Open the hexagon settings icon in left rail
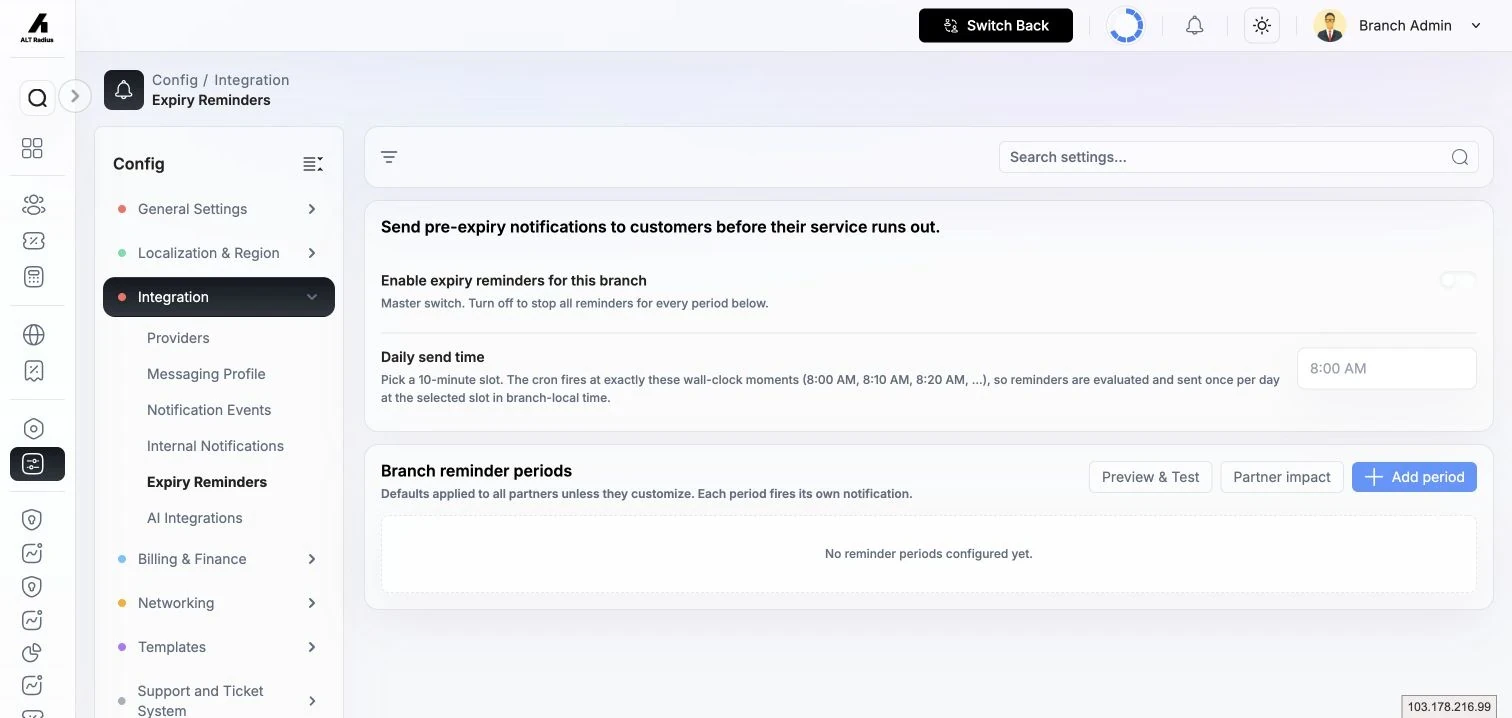The width and height of the screenshot is (1512, 718). point(33,429)
